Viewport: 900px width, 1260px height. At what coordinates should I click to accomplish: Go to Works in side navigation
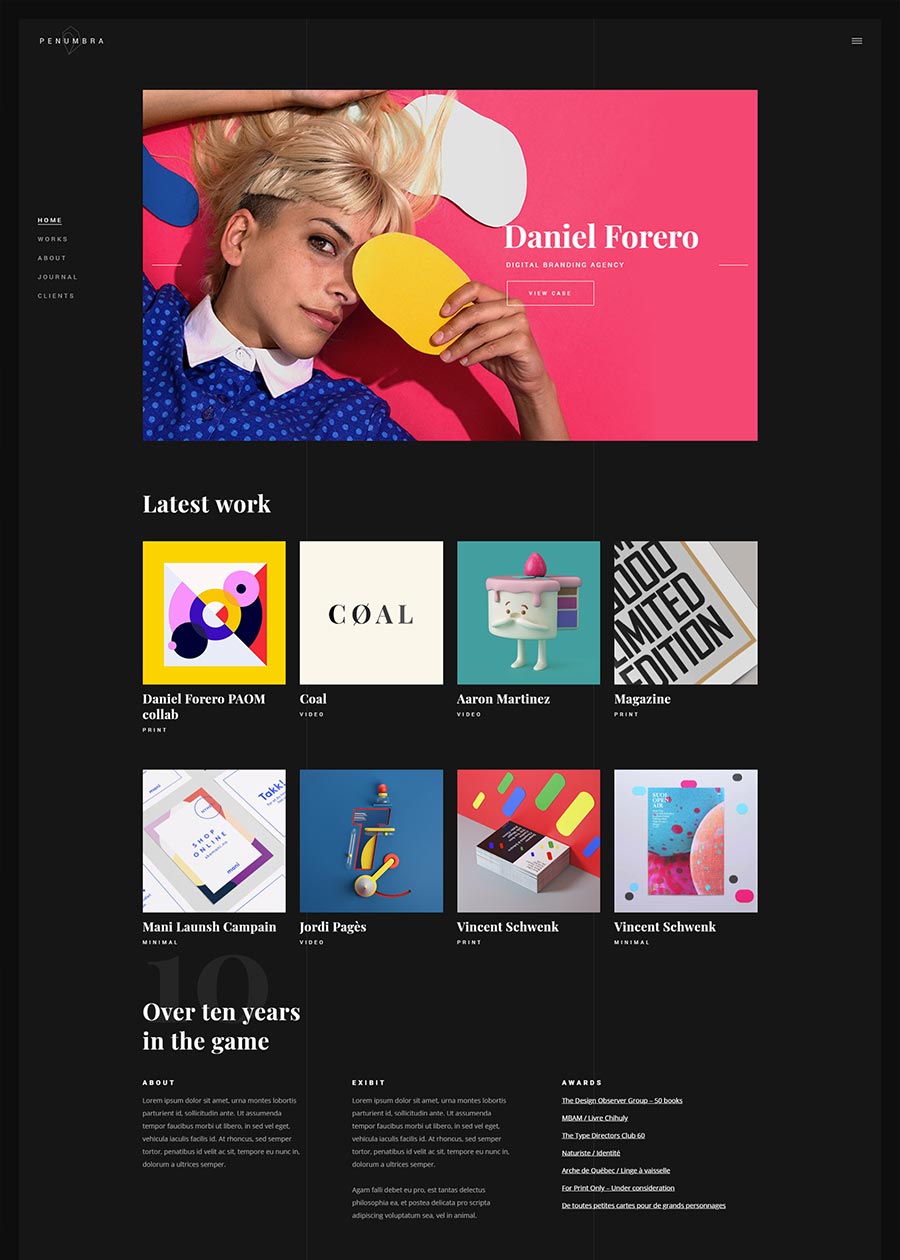tap(53, 239)
